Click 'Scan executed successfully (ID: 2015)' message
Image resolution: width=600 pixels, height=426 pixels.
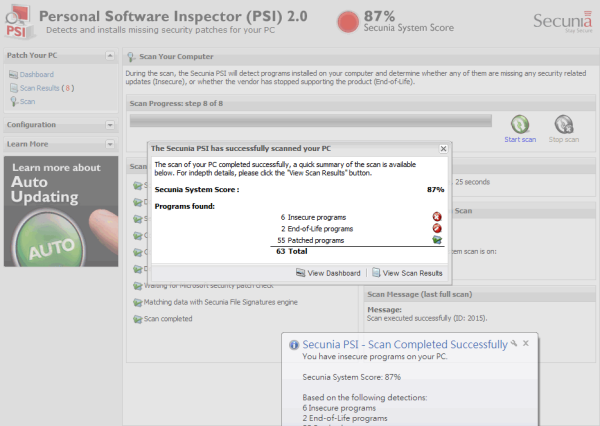(427, 318)
